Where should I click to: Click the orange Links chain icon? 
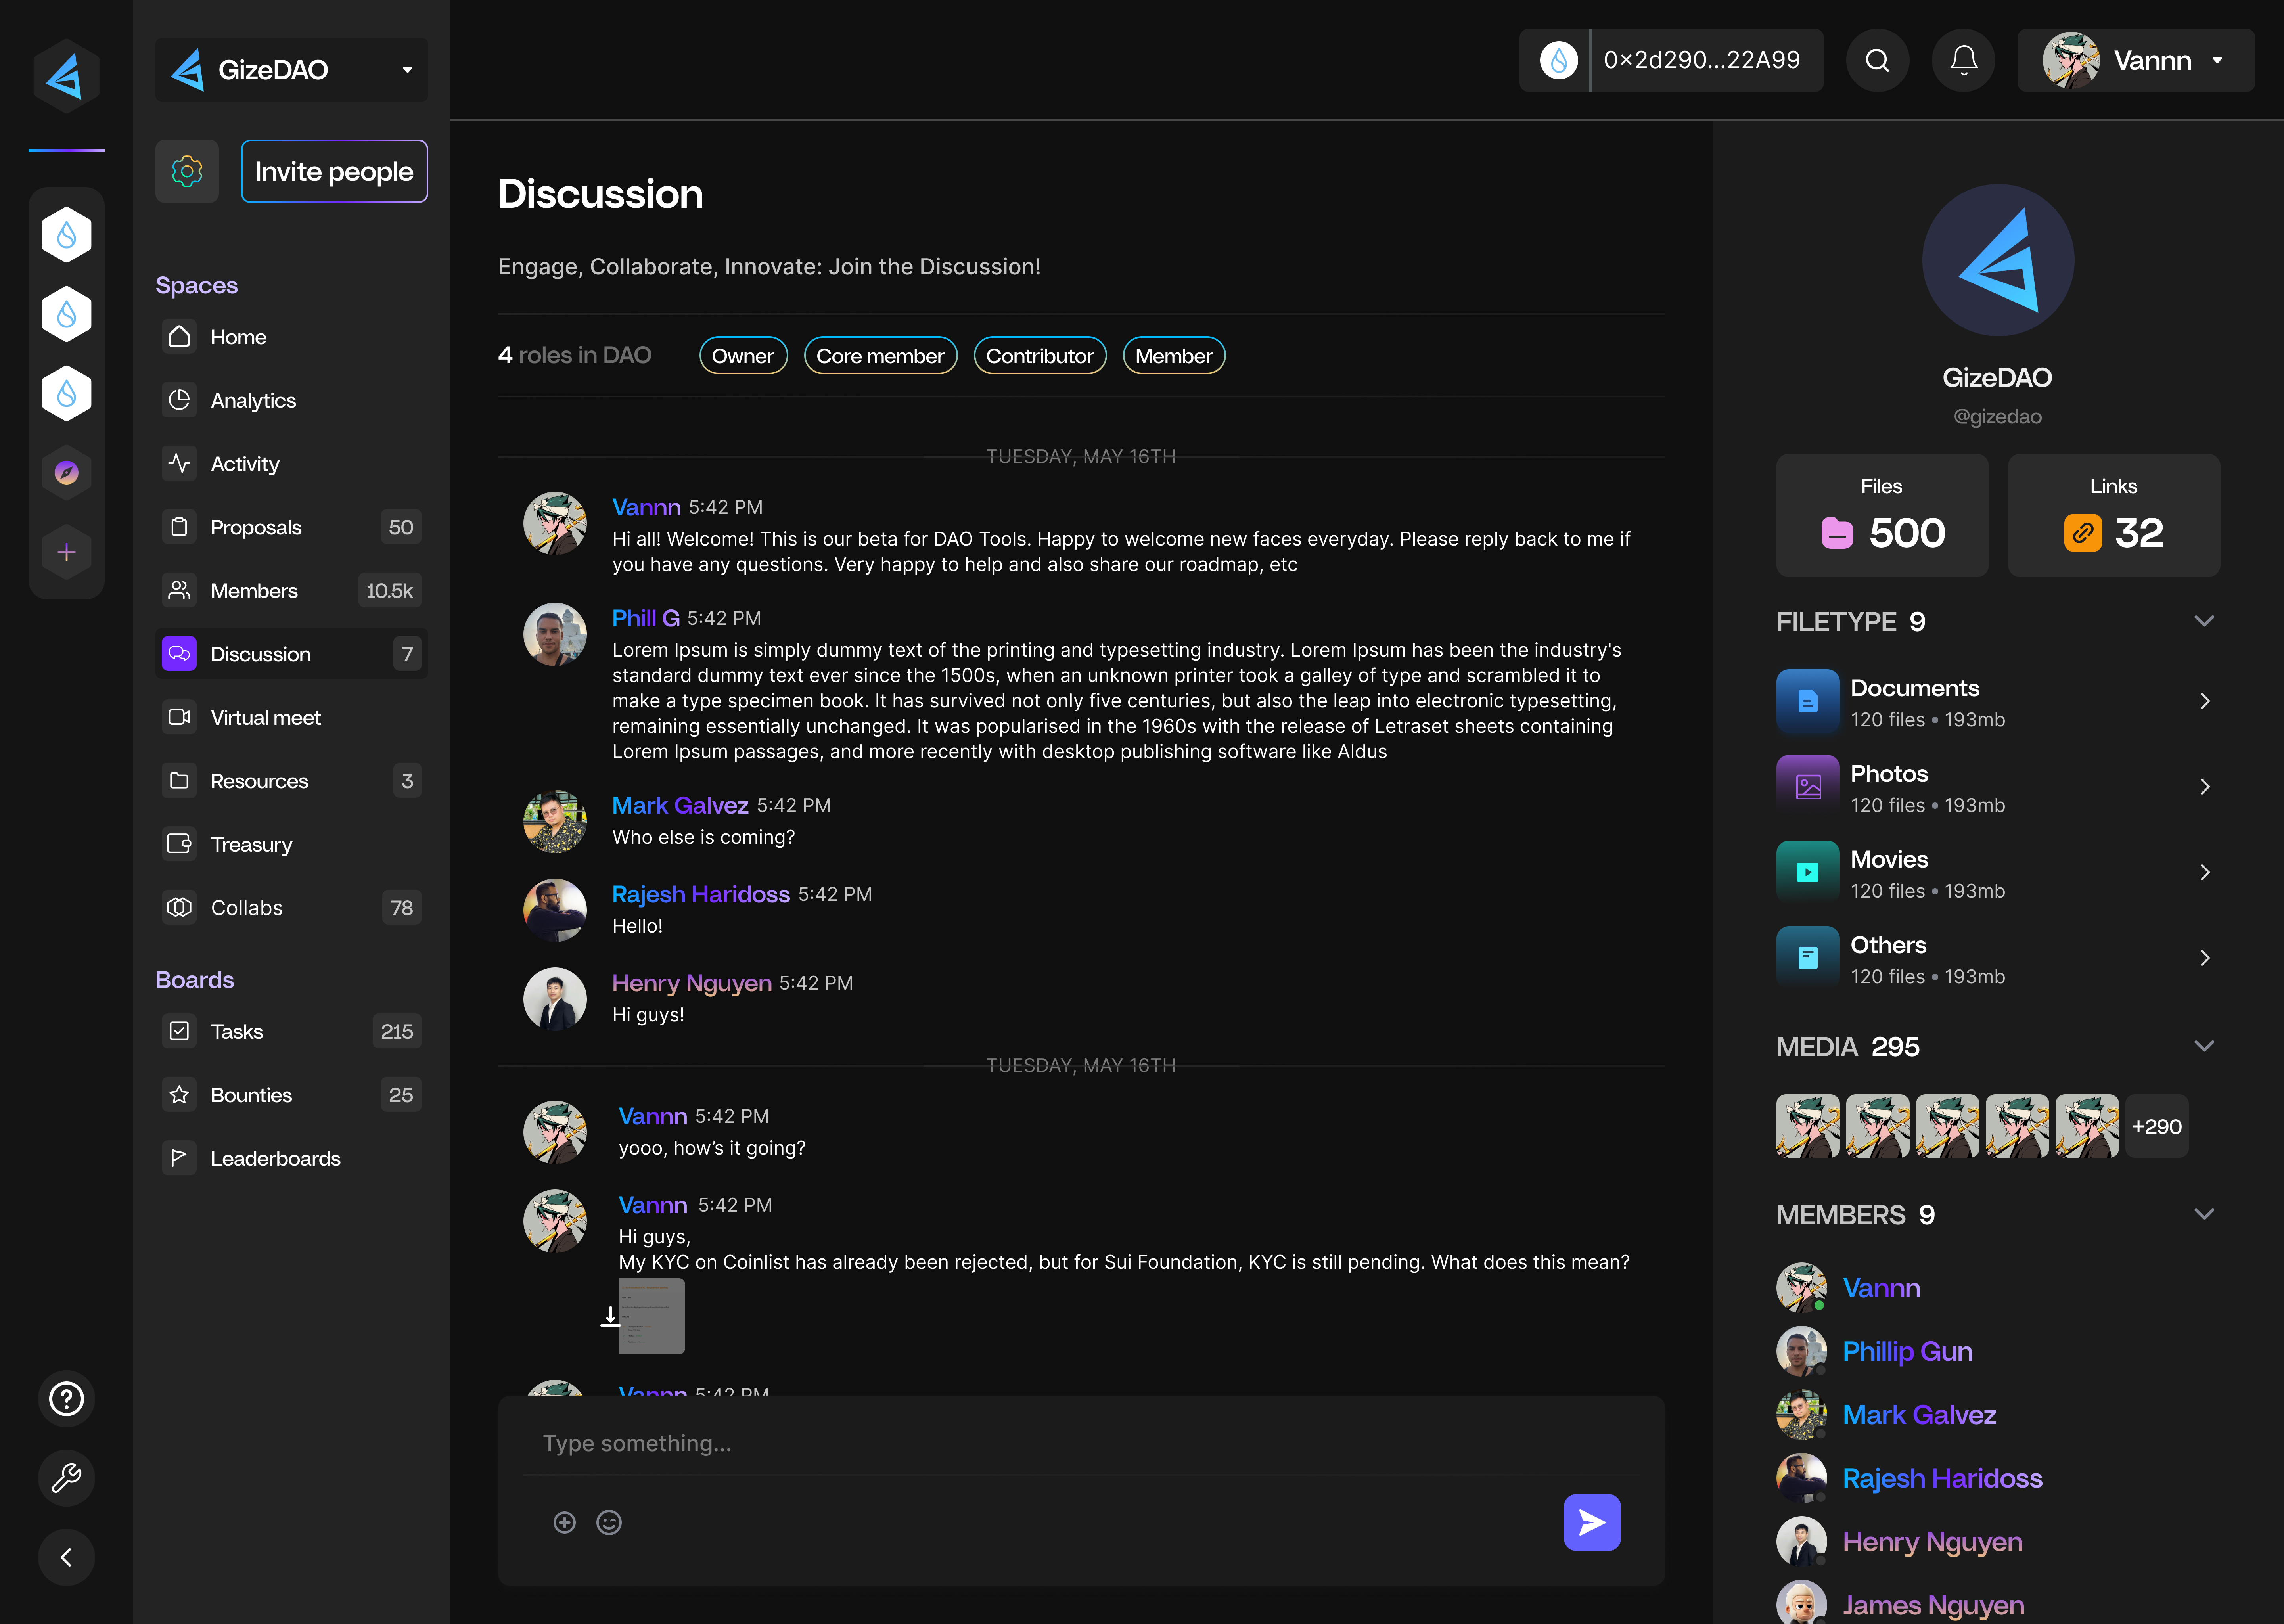coord(2083,533)
